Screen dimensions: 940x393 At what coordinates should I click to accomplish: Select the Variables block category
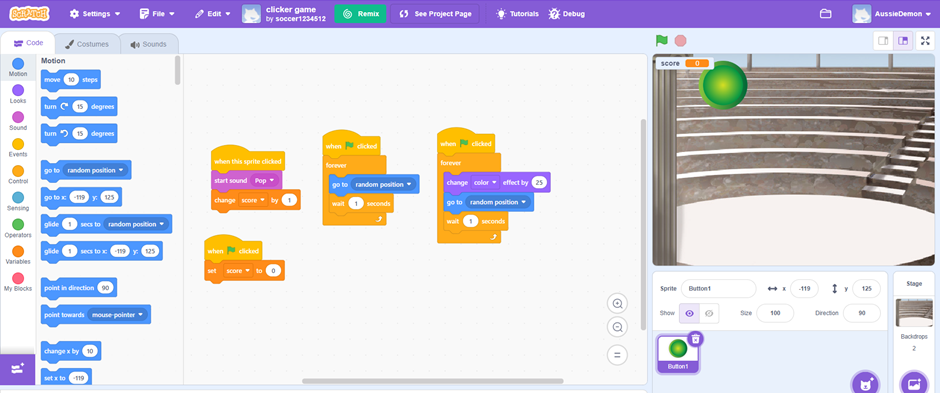pyautogui.click(x=18, y=255)
